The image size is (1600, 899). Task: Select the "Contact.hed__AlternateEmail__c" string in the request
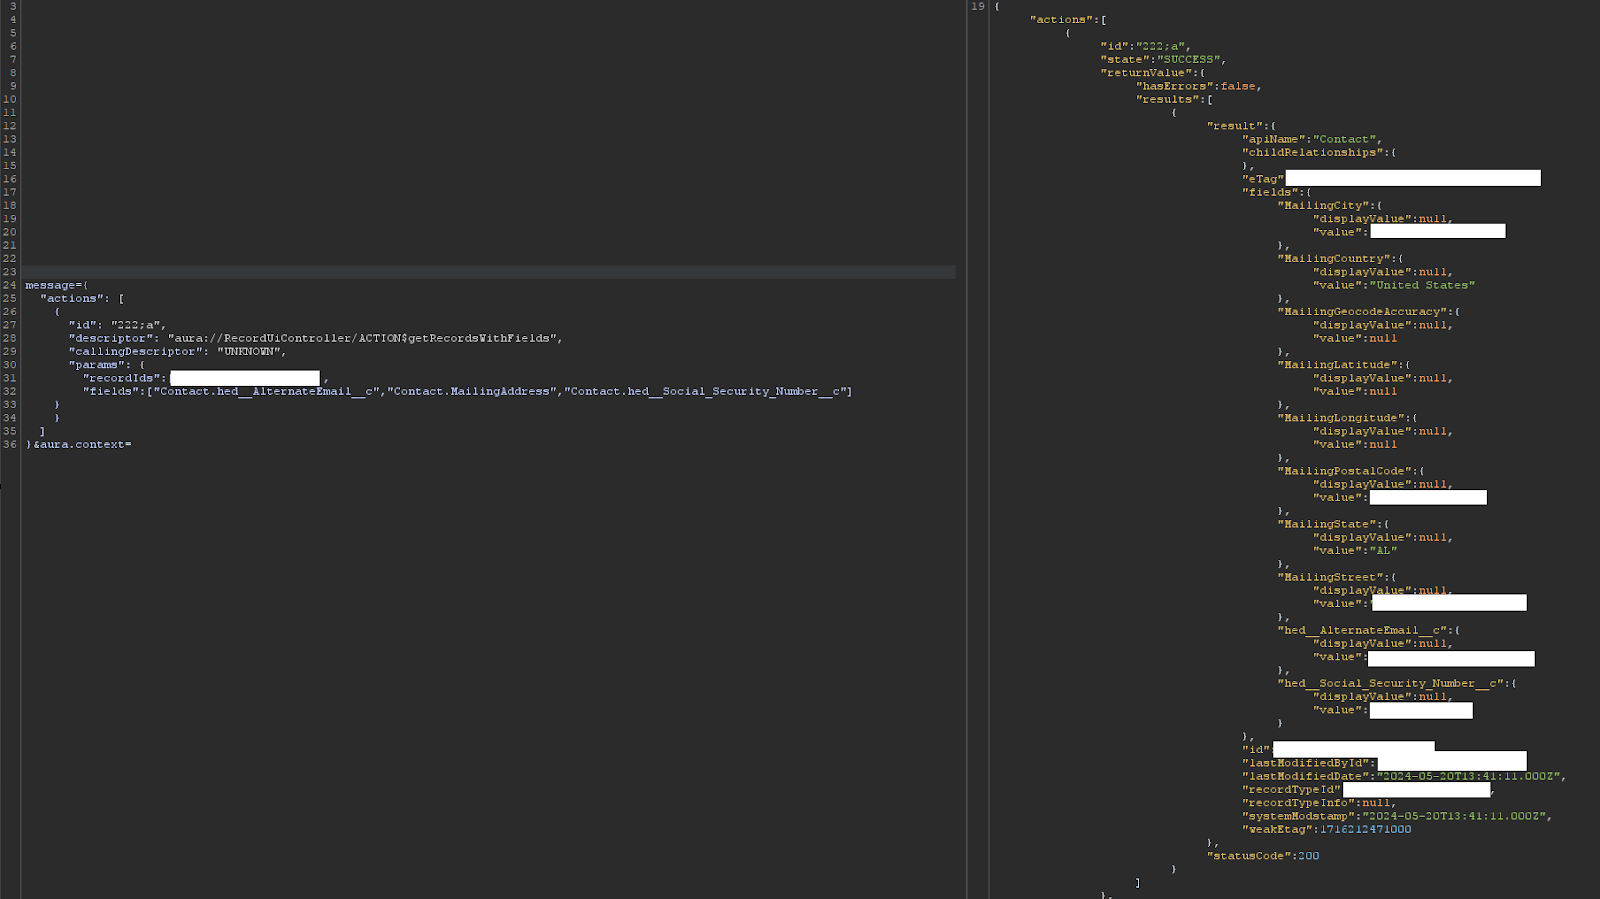click(267, 391)
